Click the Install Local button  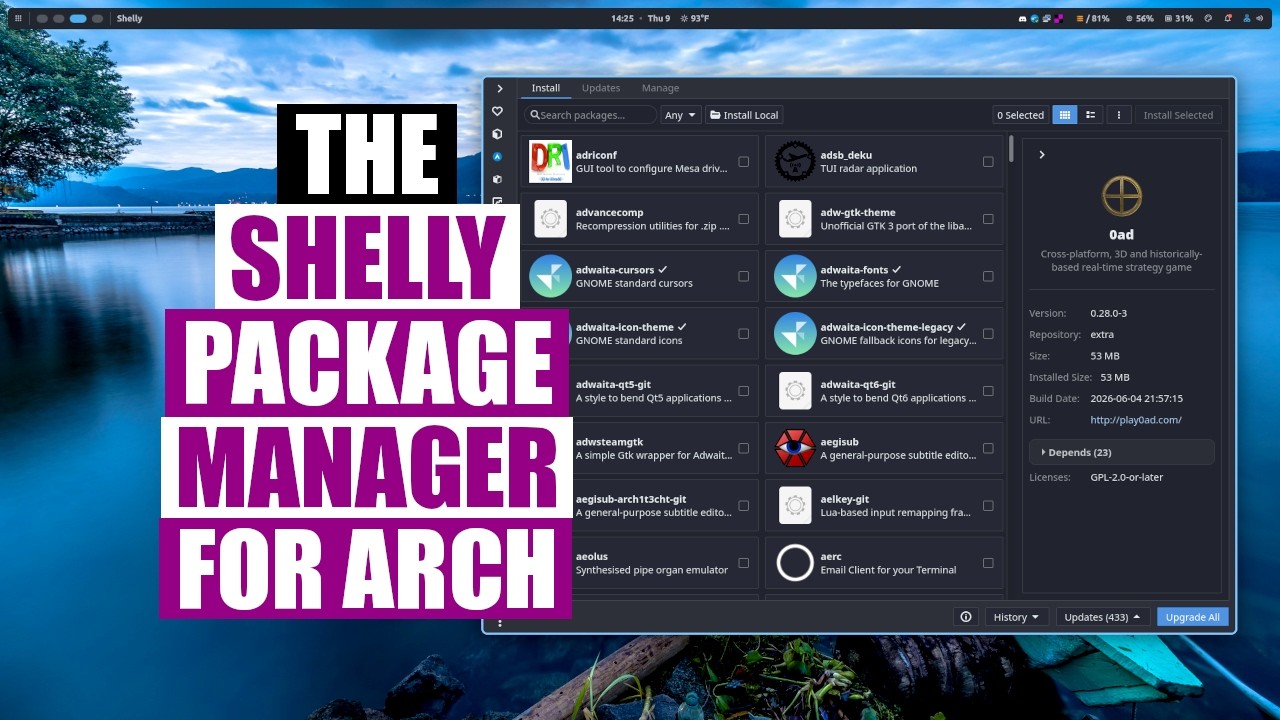744,115
